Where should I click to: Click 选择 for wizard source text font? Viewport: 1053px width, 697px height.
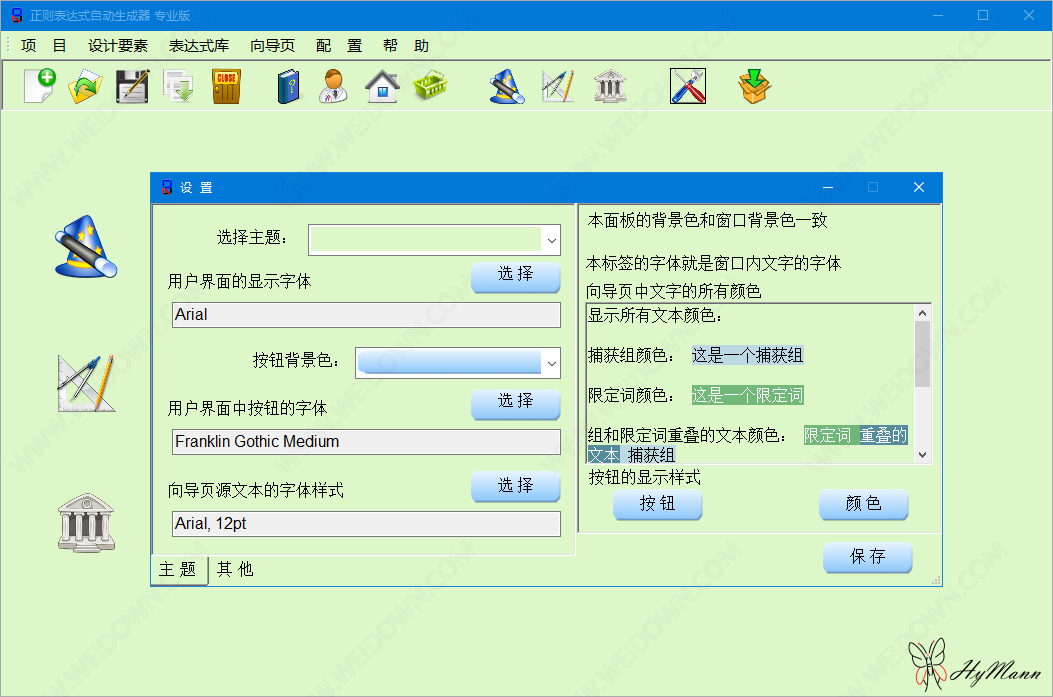click(515, 487)
